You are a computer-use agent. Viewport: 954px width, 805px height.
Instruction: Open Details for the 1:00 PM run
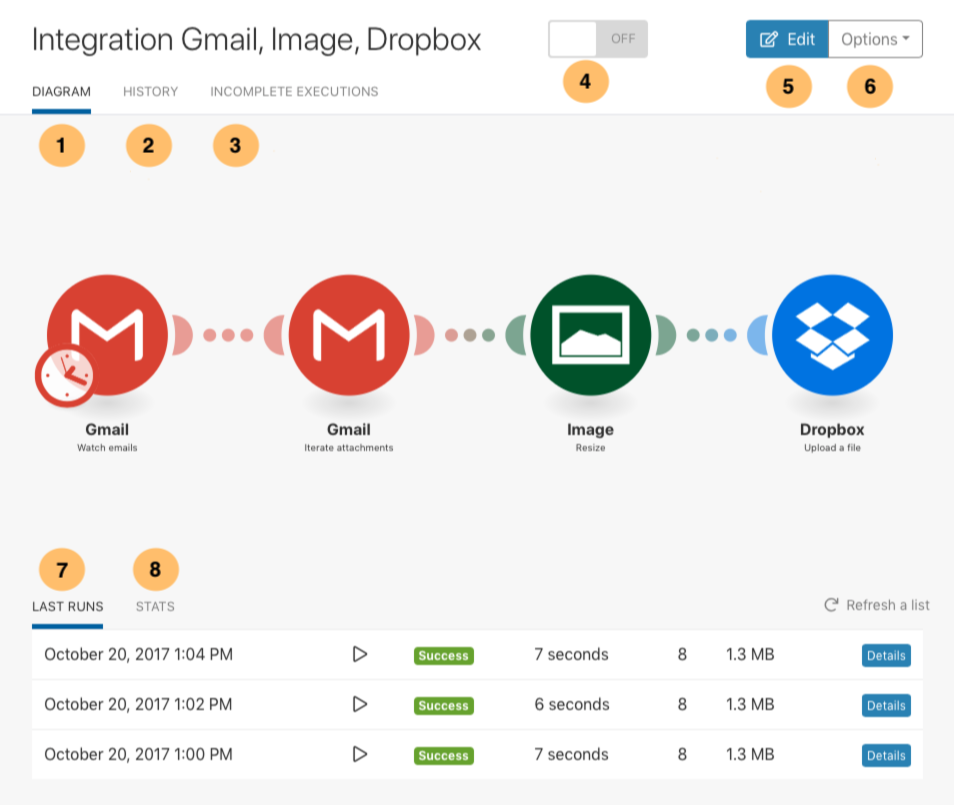click(x=886, y=755)
